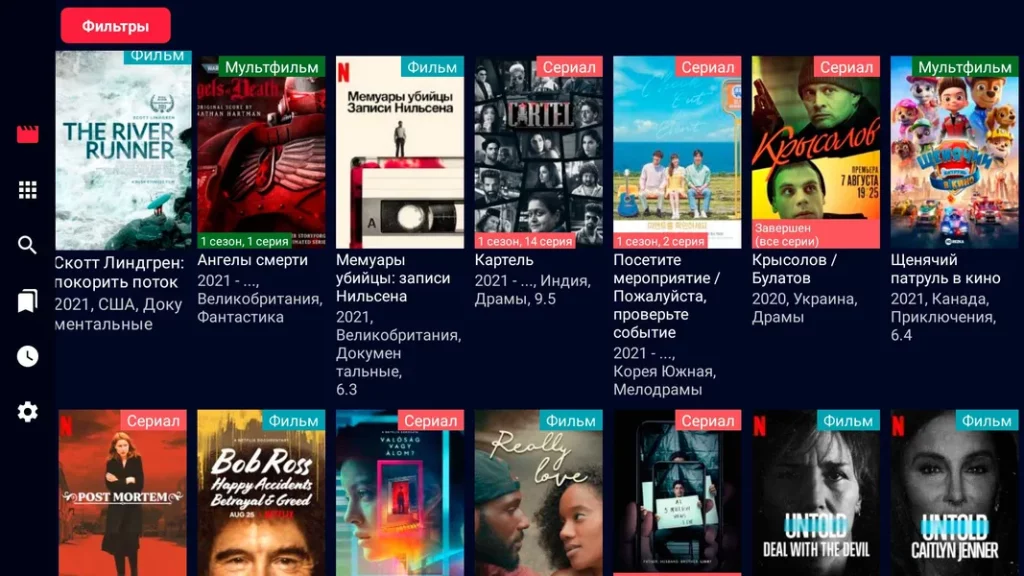The width and height of the screenshot is (1024, 576).
Task: Click 'Фильм' label on Really Love poster
Action: (x=571, y=421)
